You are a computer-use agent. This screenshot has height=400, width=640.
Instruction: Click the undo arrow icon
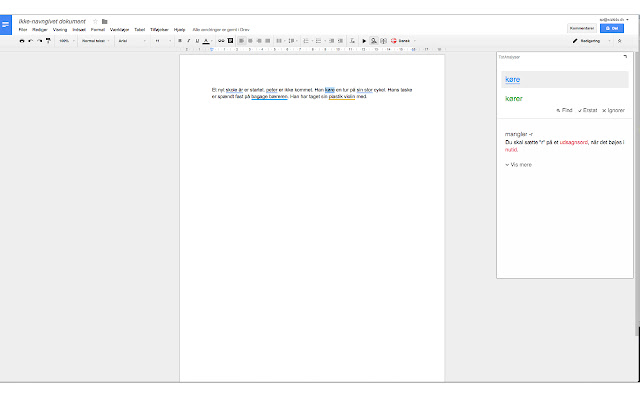(31, 41)
